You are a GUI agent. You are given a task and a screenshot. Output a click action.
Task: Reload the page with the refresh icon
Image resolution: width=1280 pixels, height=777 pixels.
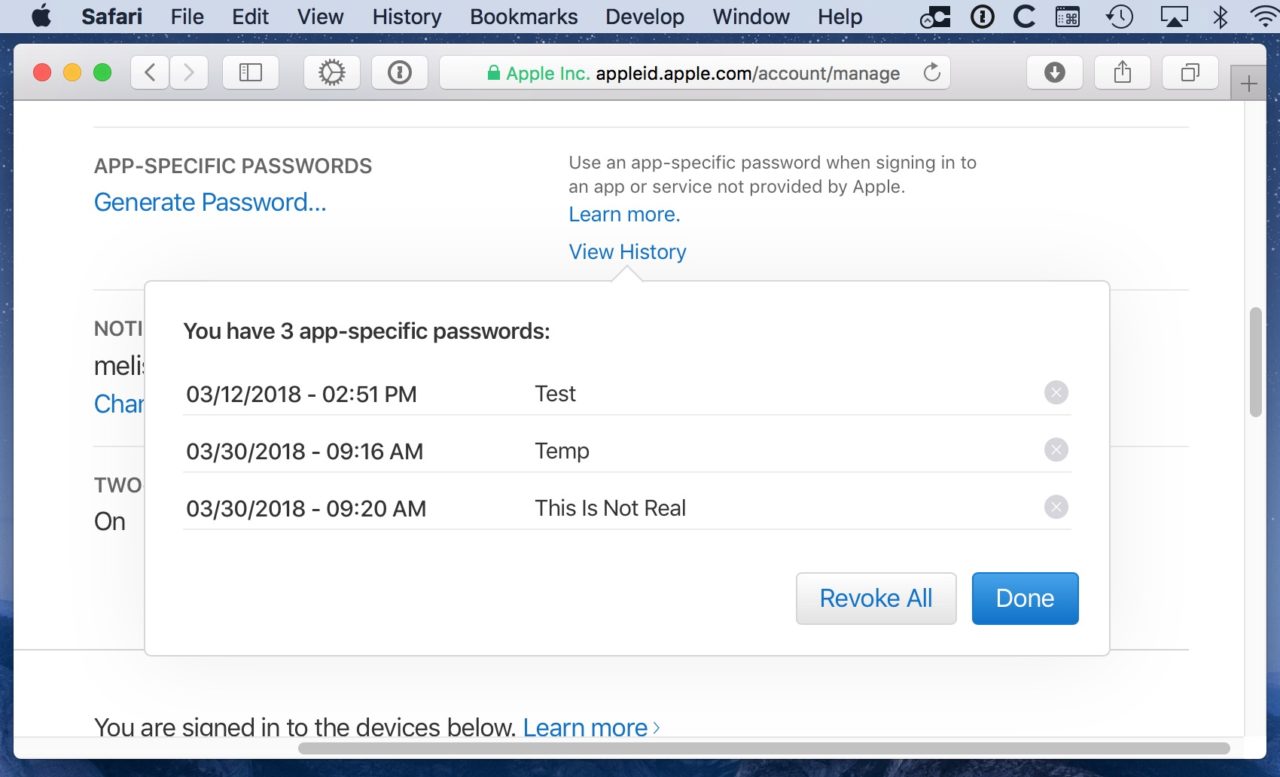tap(931, 73)
